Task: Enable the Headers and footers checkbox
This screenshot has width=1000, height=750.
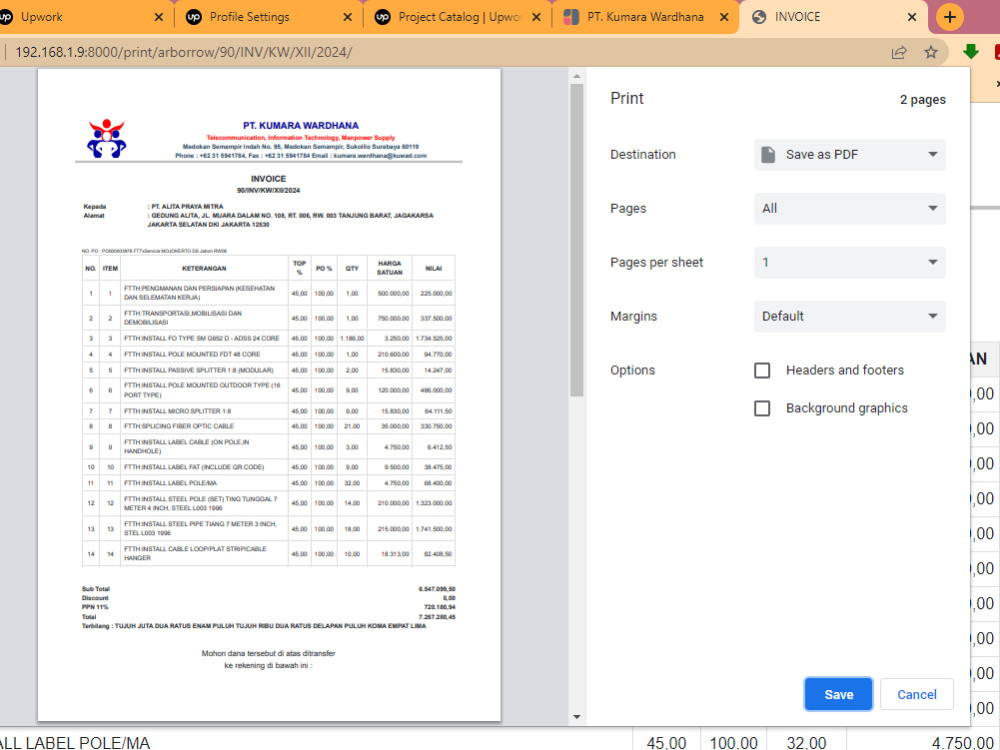Action: (762, 371)
